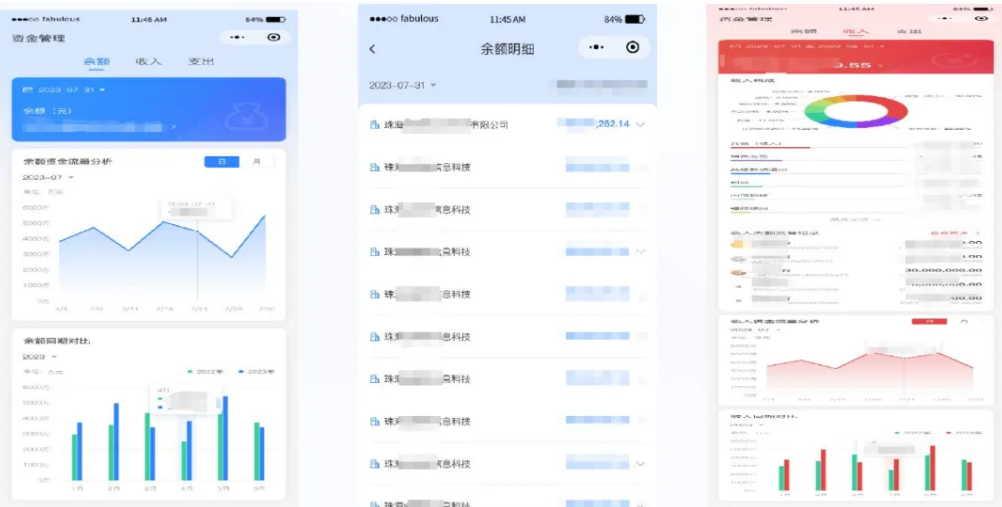The image size is (1002, 507).
Task: Tap the tallest blue bar in 余额同期对比 chart
Action: click(225, 437)
